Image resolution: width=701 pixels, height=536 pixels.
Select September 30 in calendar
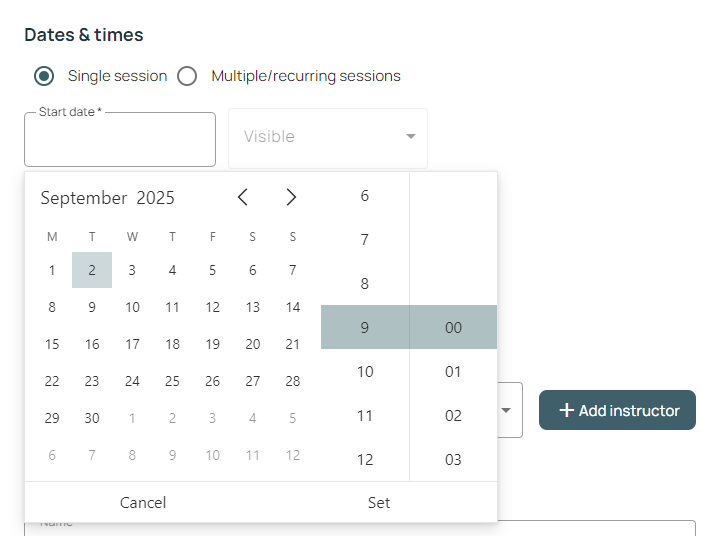pos(92,418)
